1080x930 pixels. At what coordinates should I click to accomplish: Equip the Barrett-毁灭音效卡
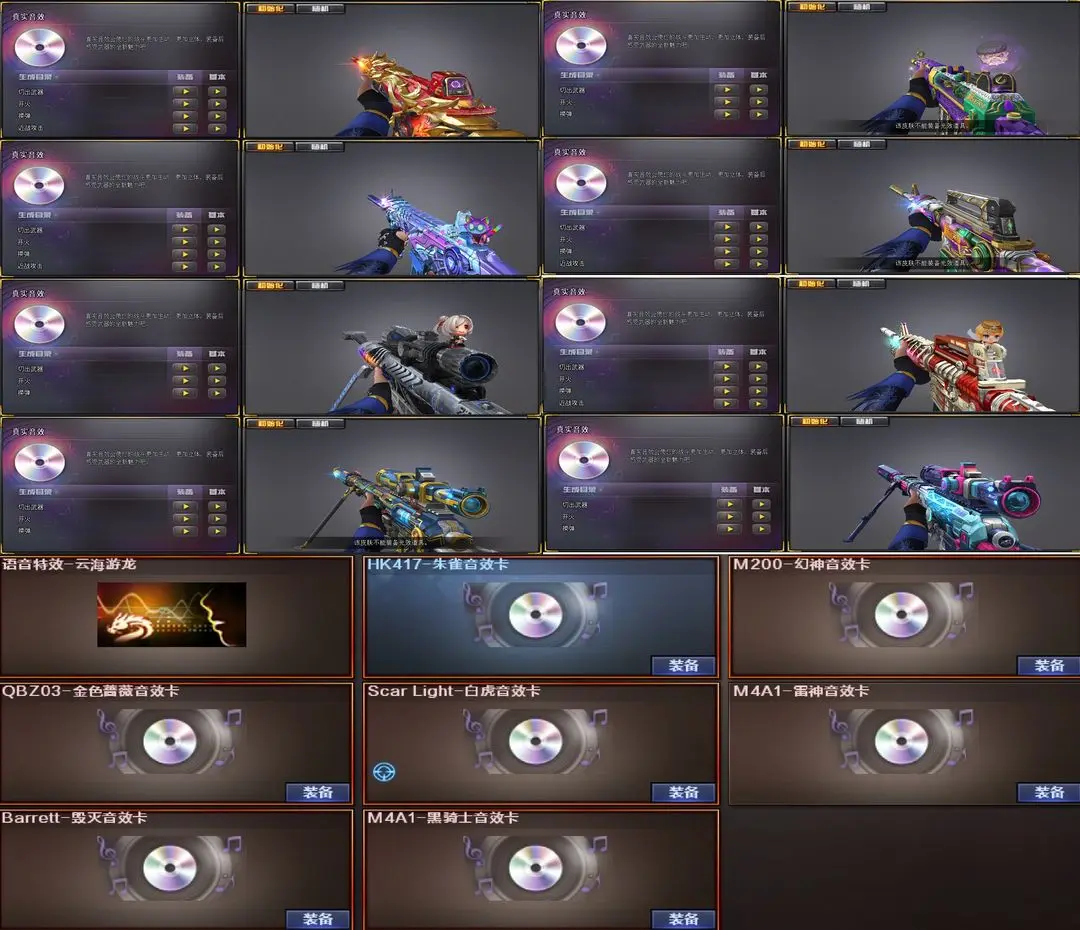click(x=318, y=919)
